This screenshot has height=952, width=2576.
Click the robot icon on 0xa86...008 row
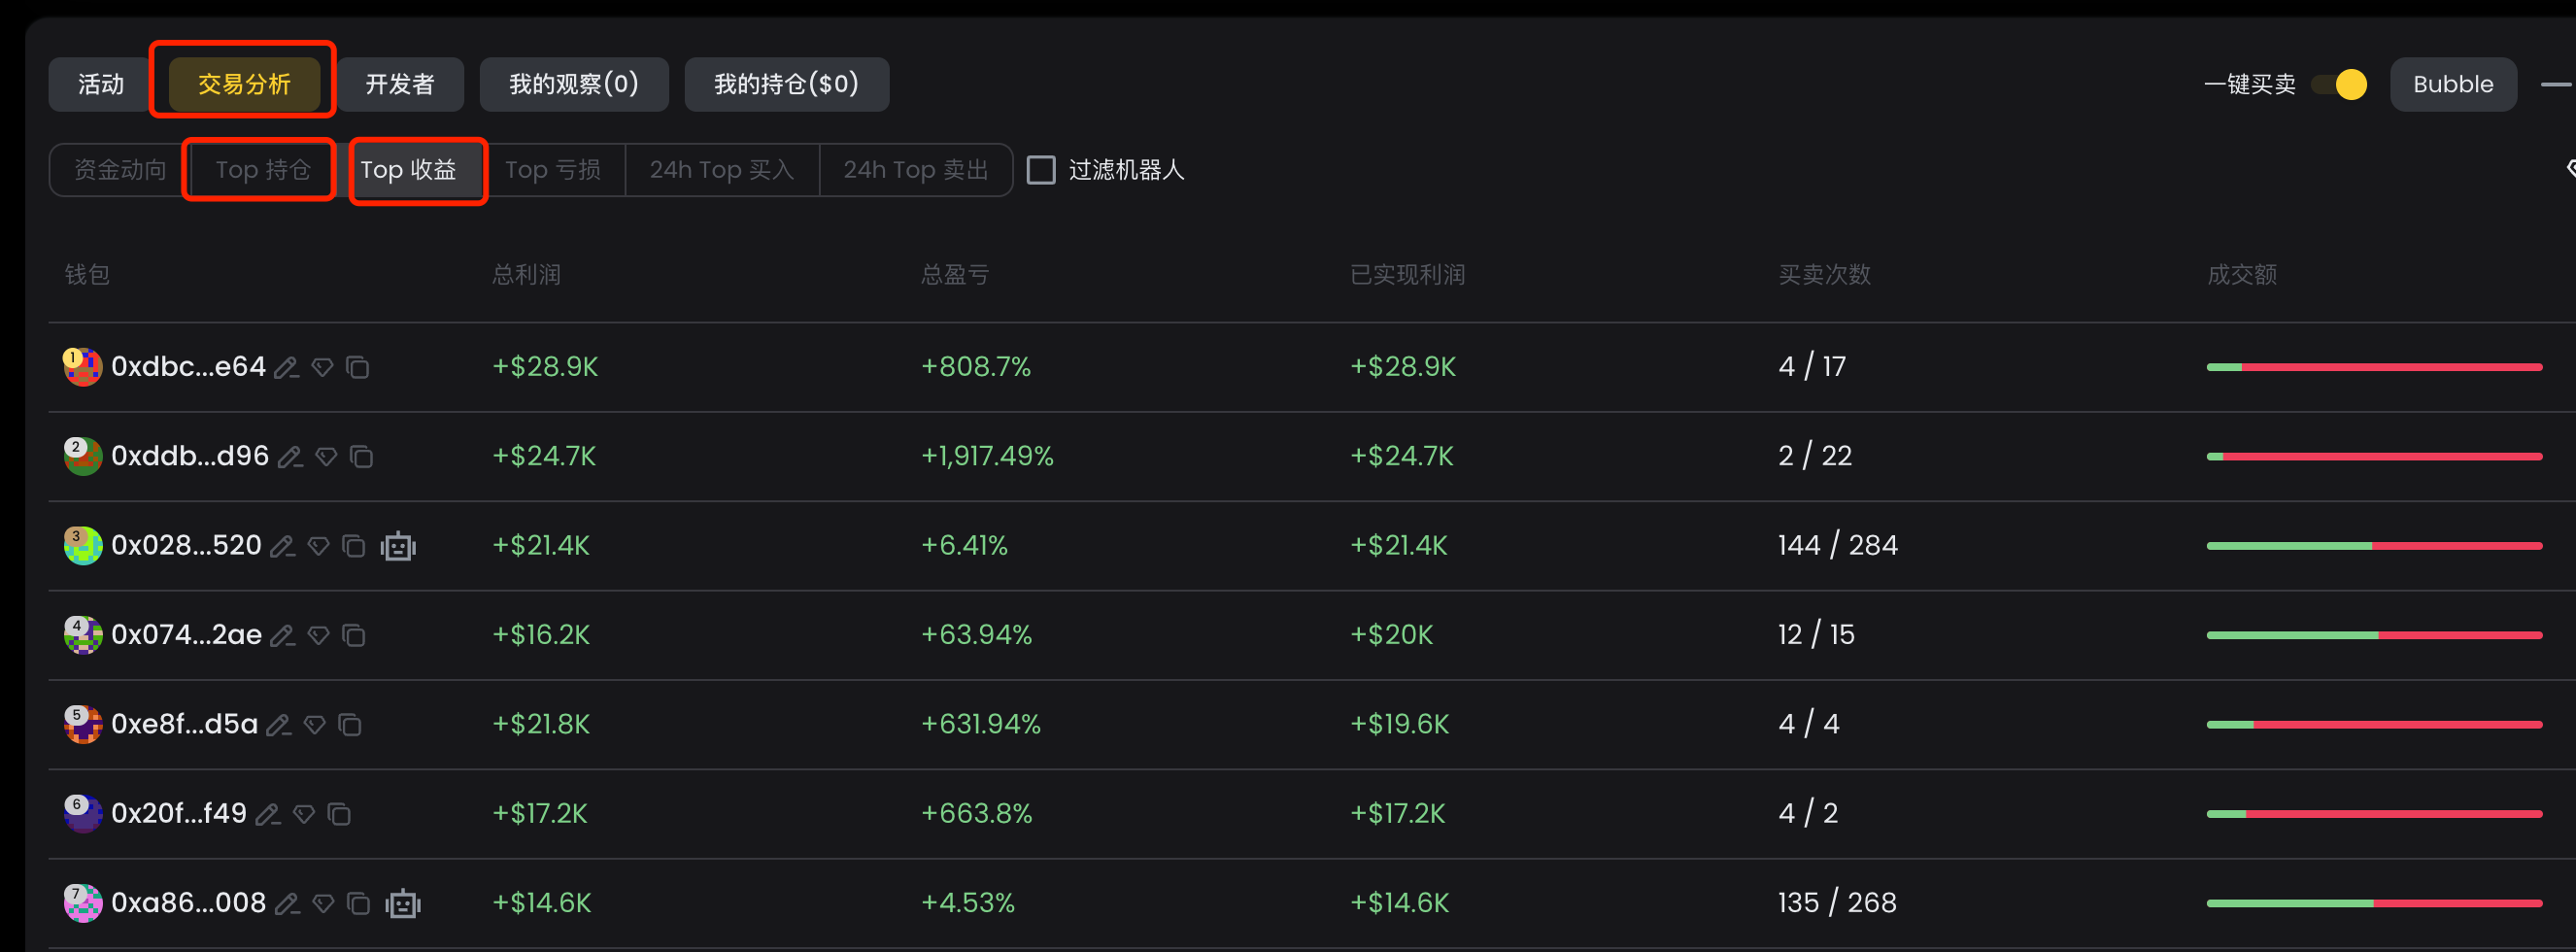402,903
